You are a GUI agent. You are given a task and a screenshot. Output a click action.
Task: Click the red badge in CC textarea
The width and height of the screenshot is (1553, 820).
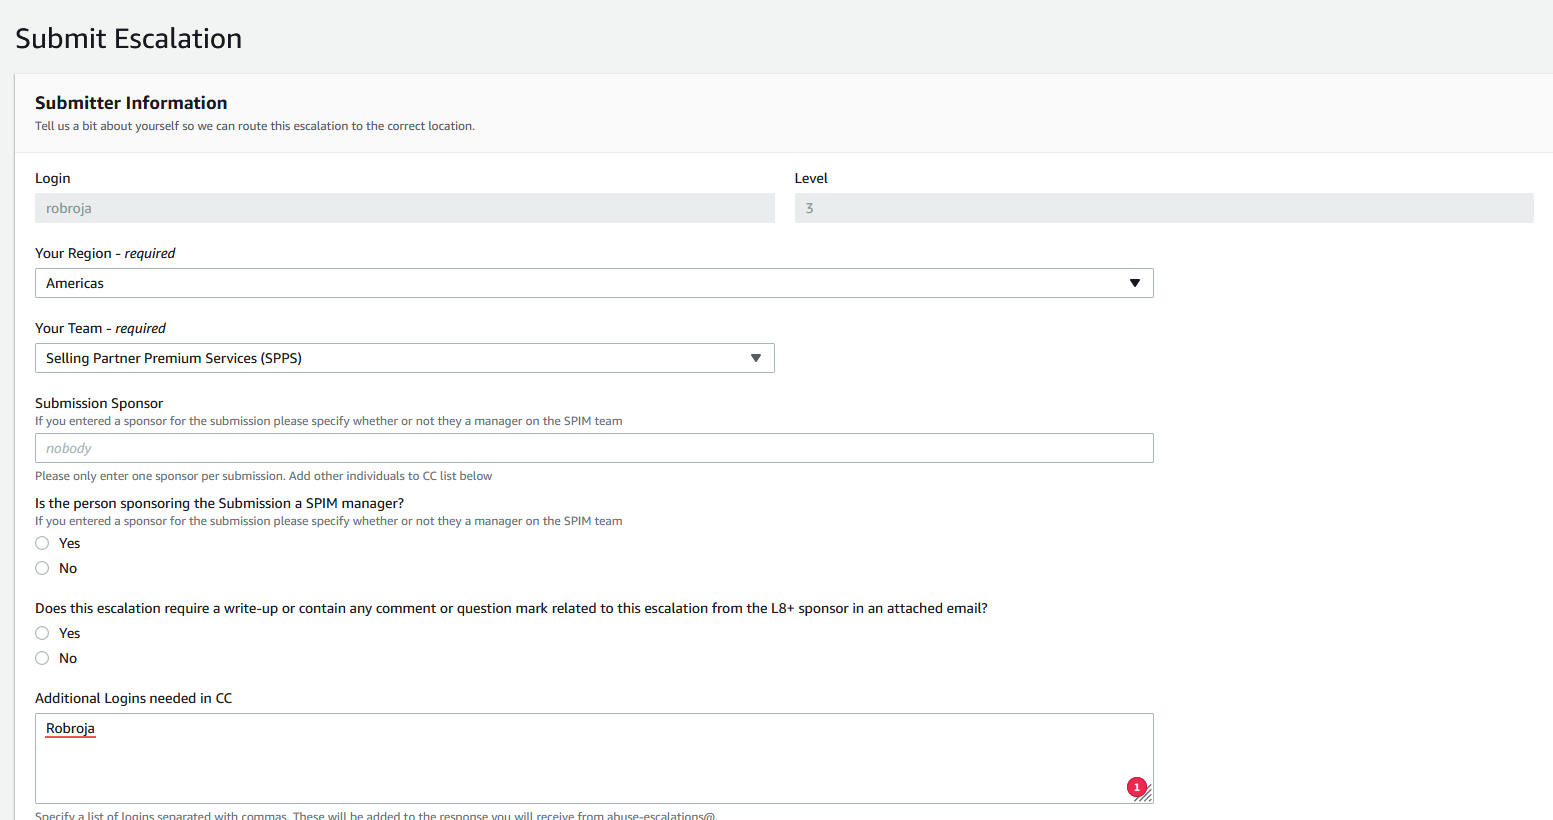click(1136, 787)
